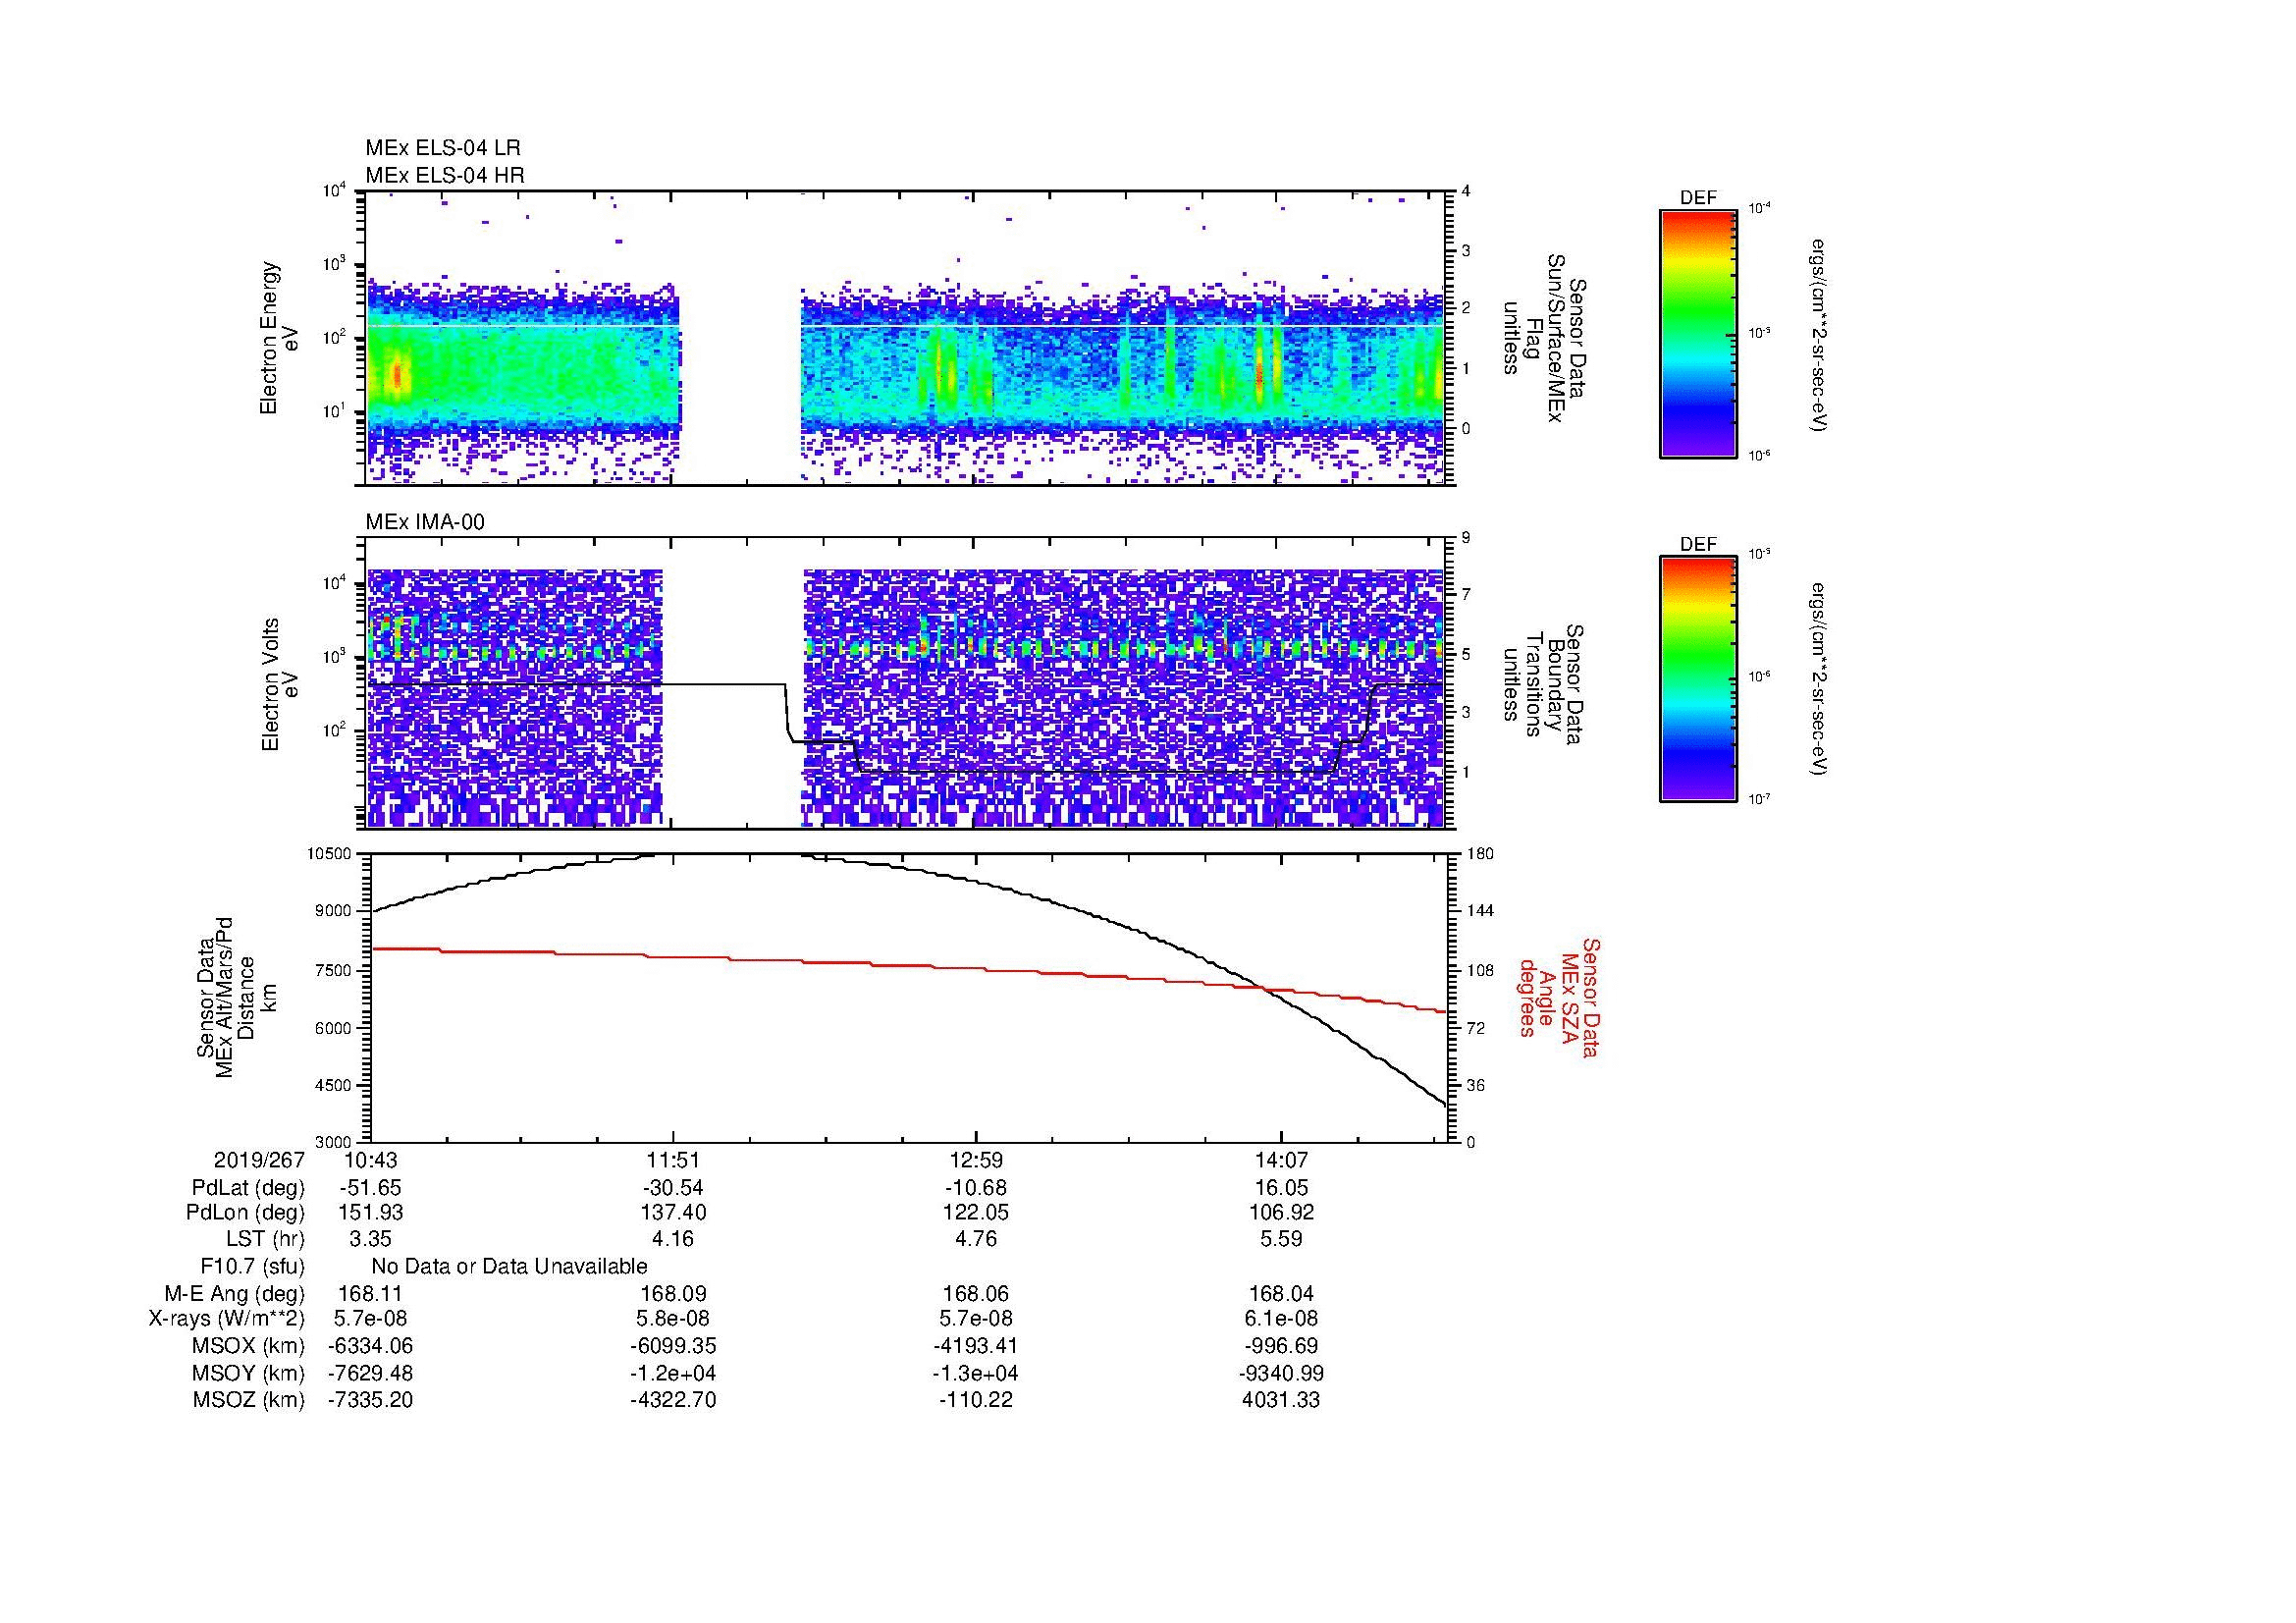Click PdLat value '16.05'
The height and width of the screenshot is (1623, 2296).
[1281, 1188]
